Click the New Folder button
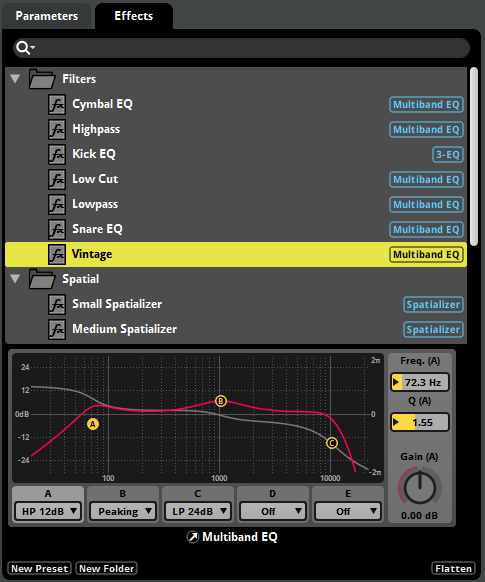 (x=106, y=568)
